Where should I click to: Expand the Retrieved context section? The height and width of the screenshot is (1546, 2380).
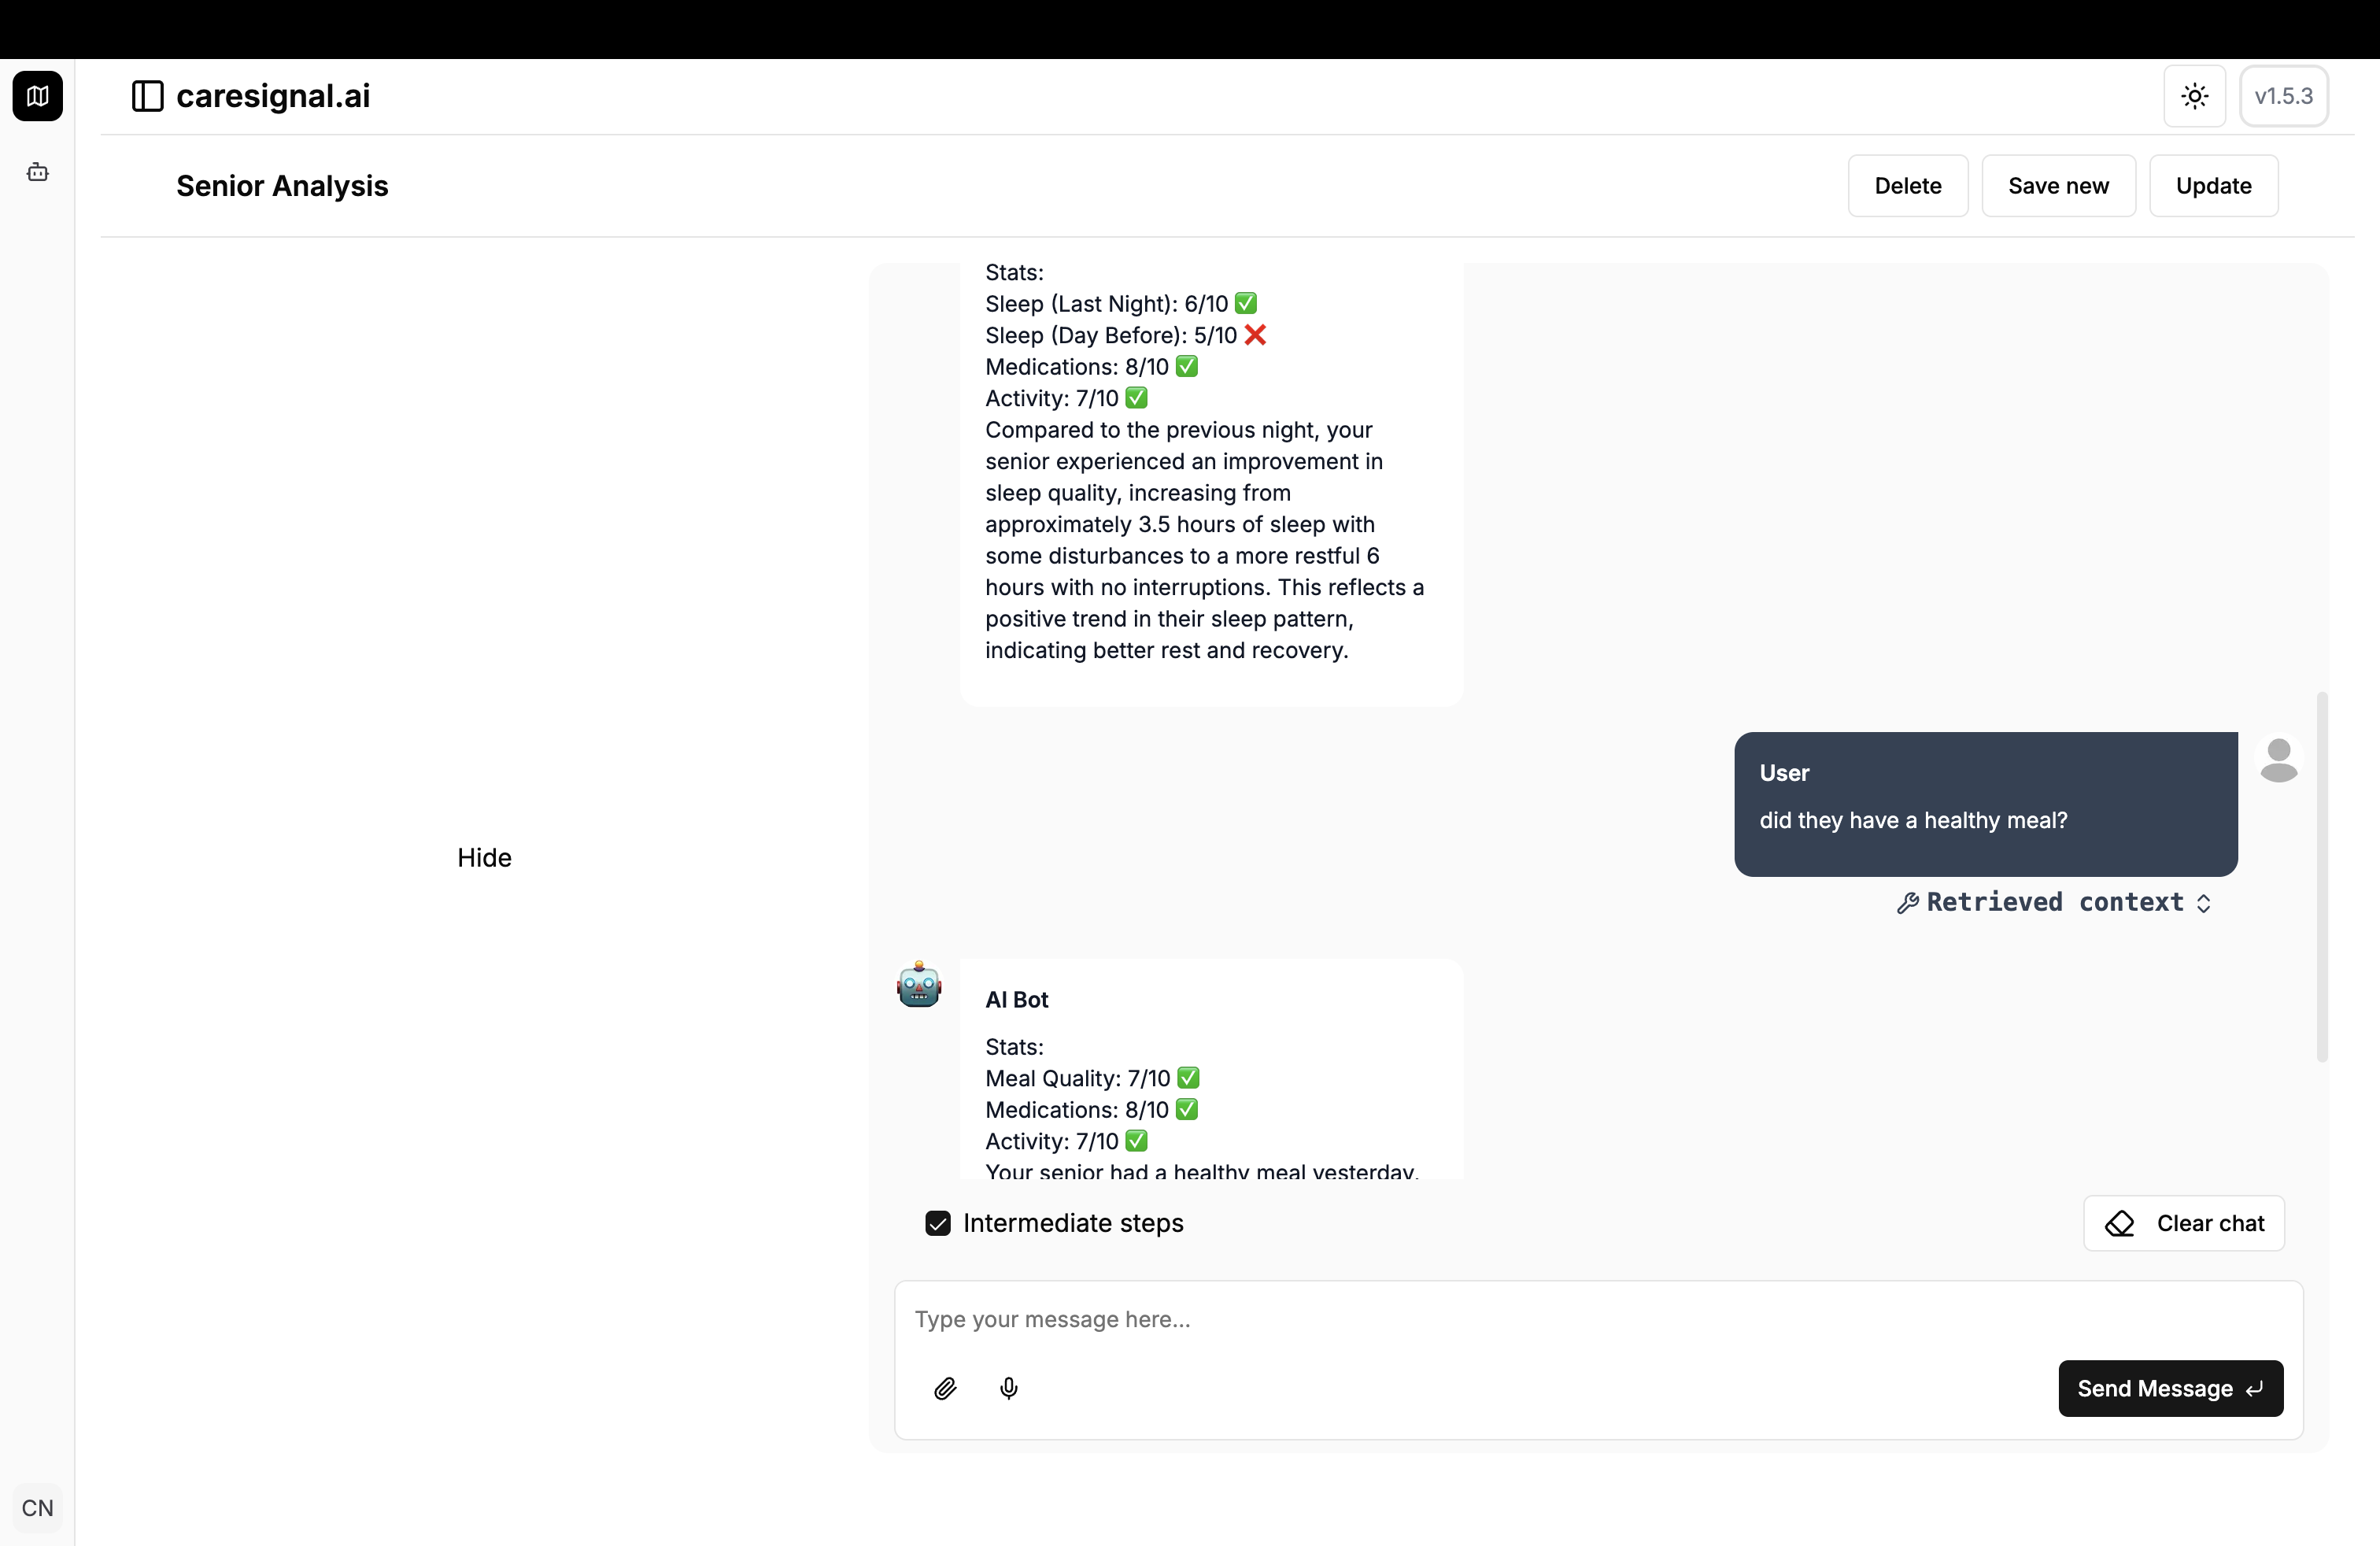tap(2054, 903)
